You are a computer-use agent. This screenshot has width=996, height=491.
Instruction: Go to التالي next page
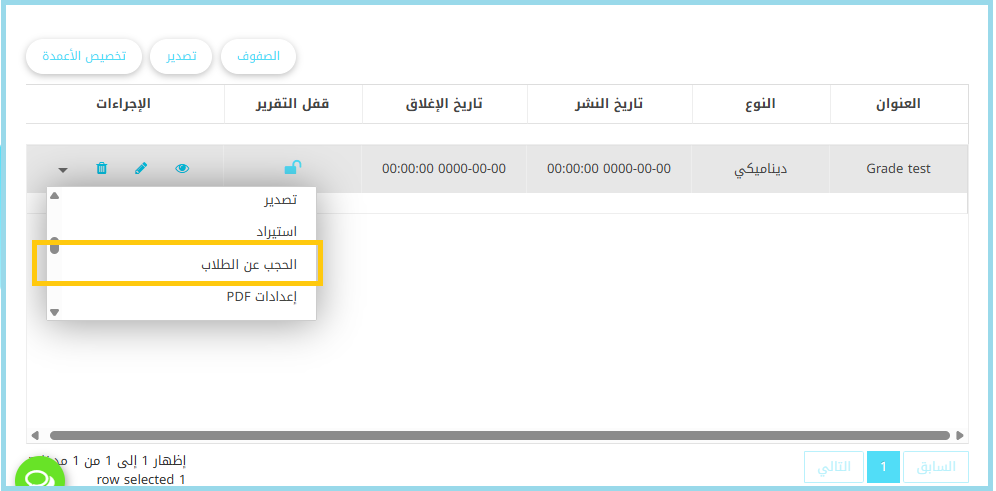pyautogui.click(x=834, y=467)
